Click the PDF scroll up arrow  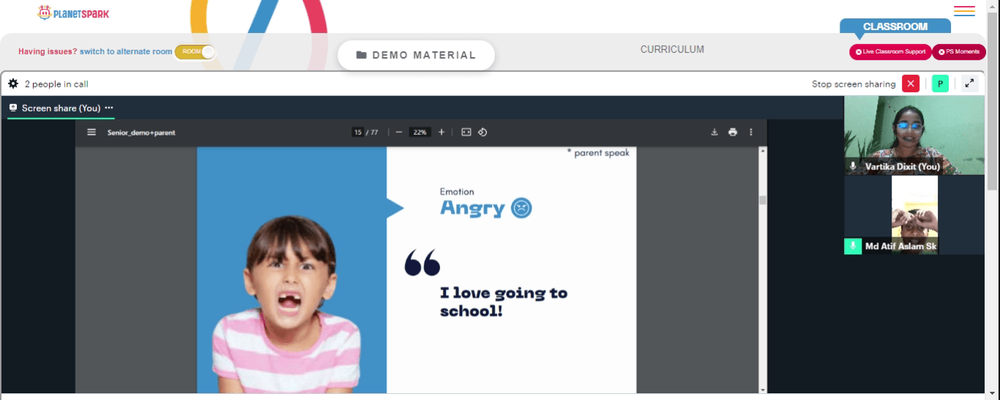point(763,151)
